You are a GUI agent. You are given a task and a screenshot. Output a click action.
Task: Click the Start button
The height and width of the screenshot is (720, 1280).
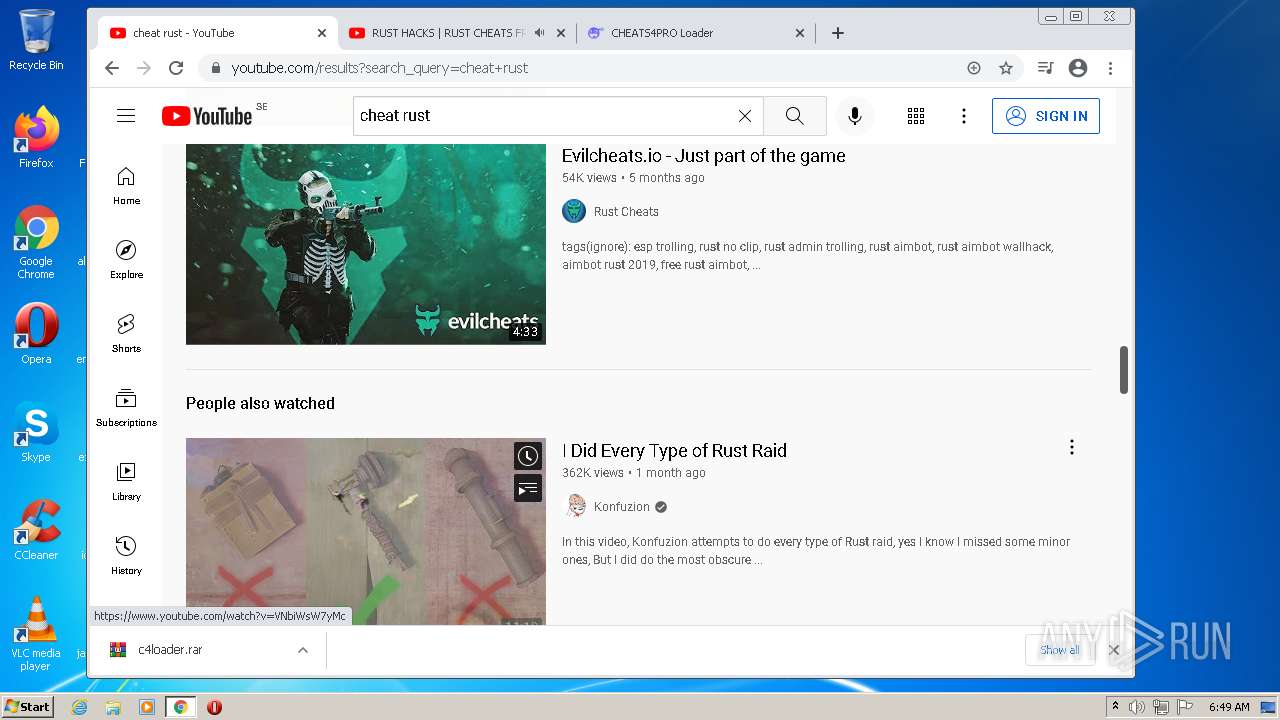27,707
